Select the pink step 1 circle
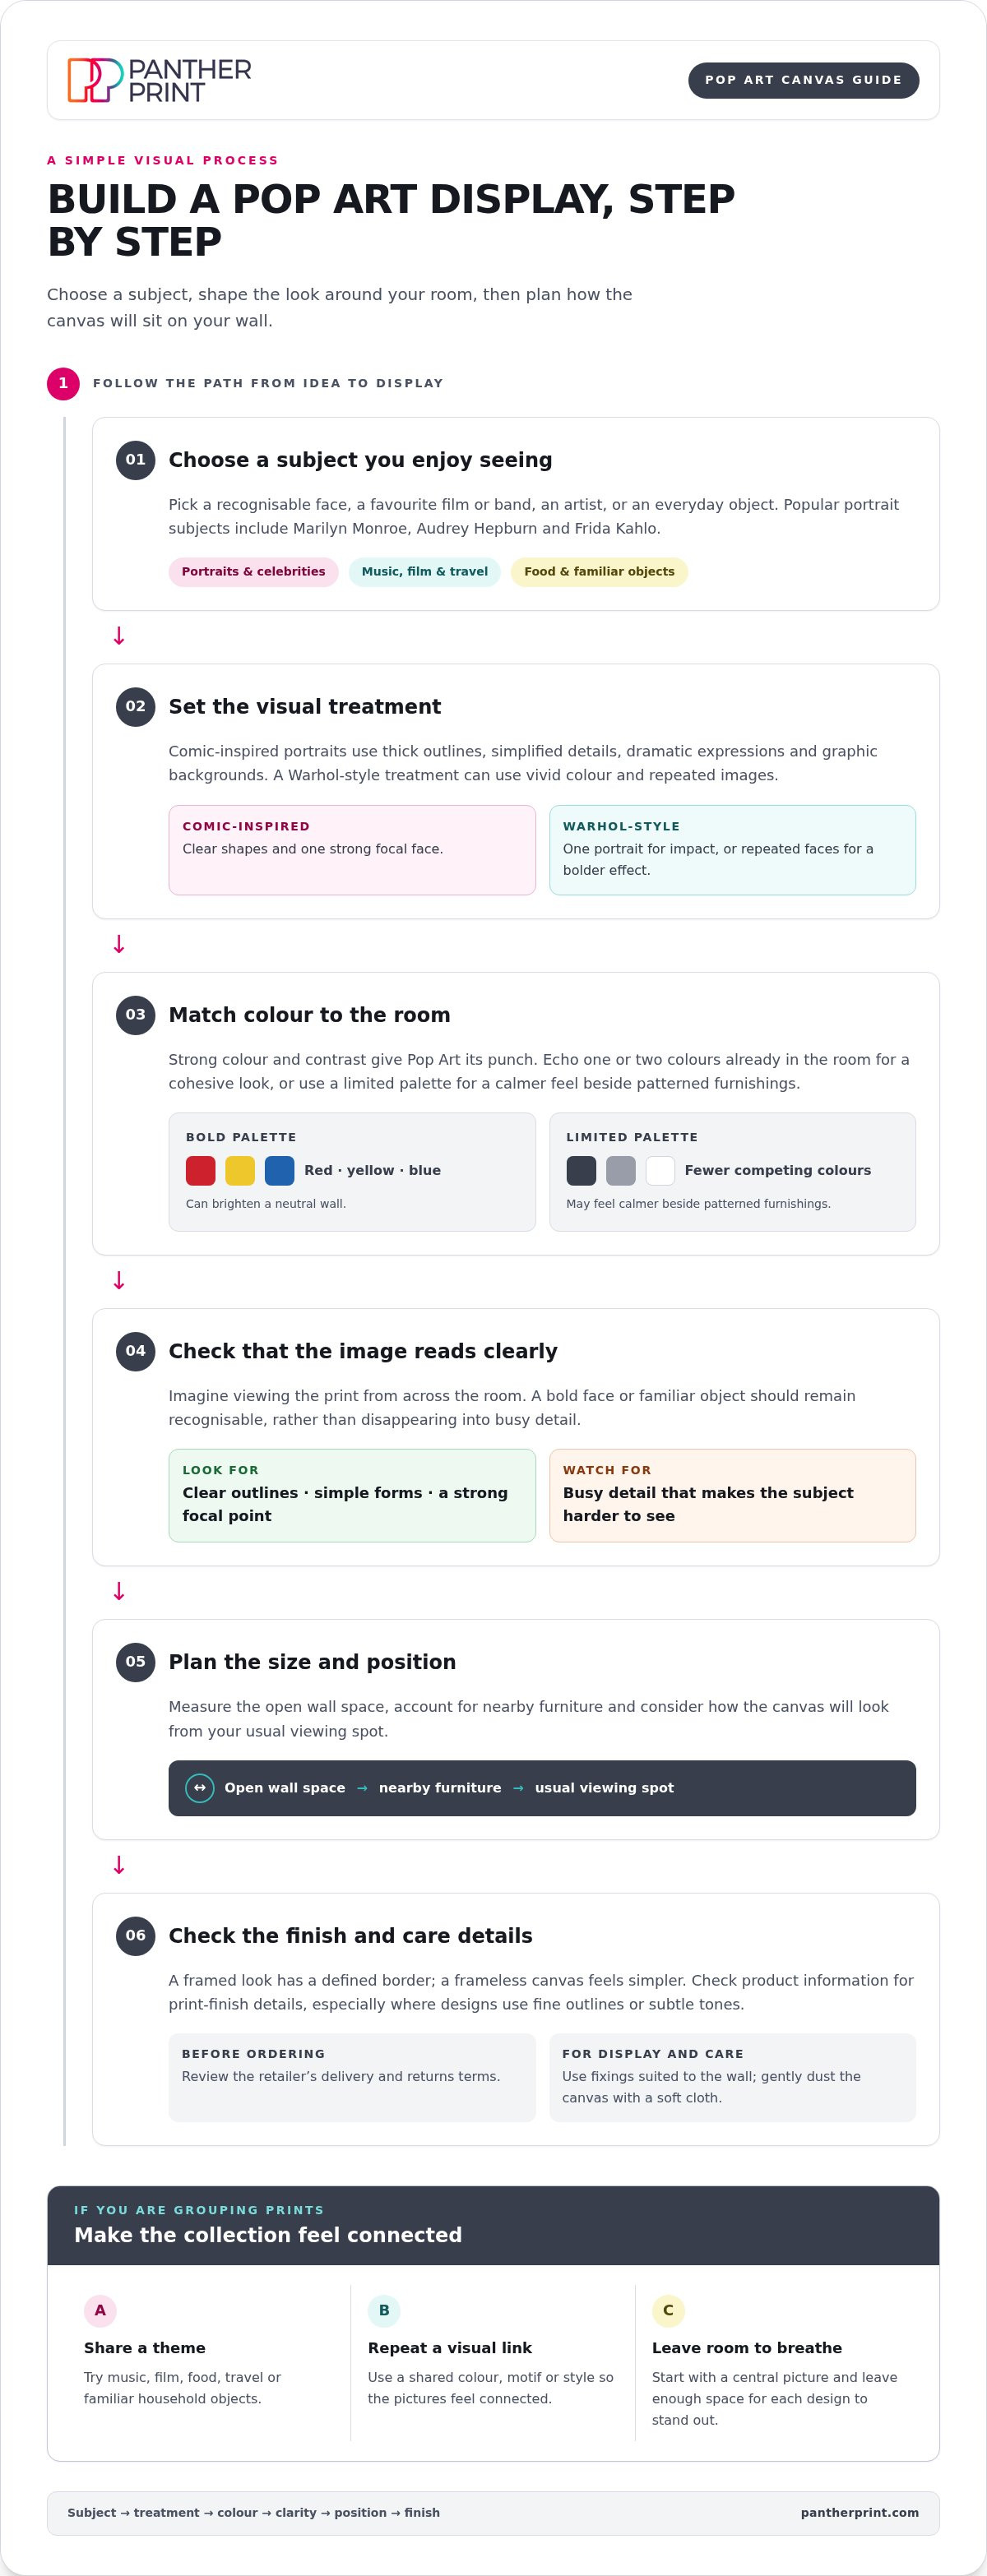The height and width of the screenshot is (2576, 987). pos(63,383)
